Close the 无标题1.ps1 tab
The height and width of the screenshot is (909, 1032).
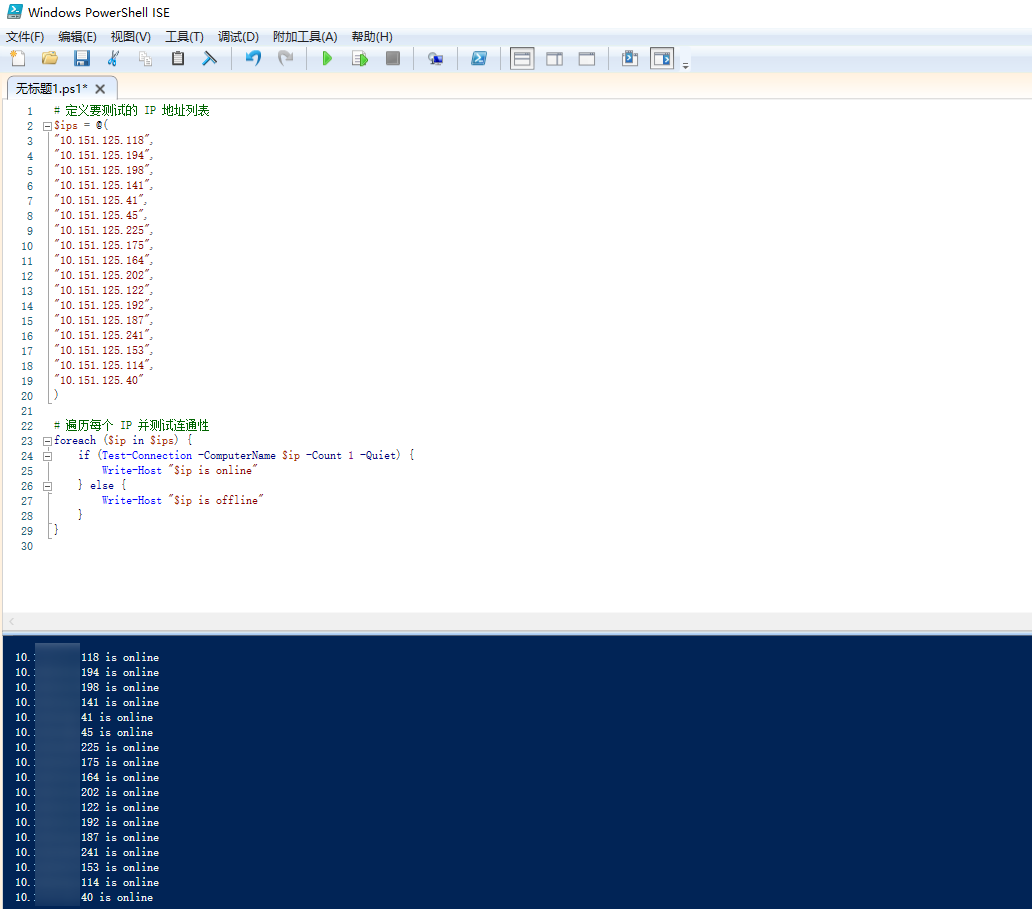(100, 89)
